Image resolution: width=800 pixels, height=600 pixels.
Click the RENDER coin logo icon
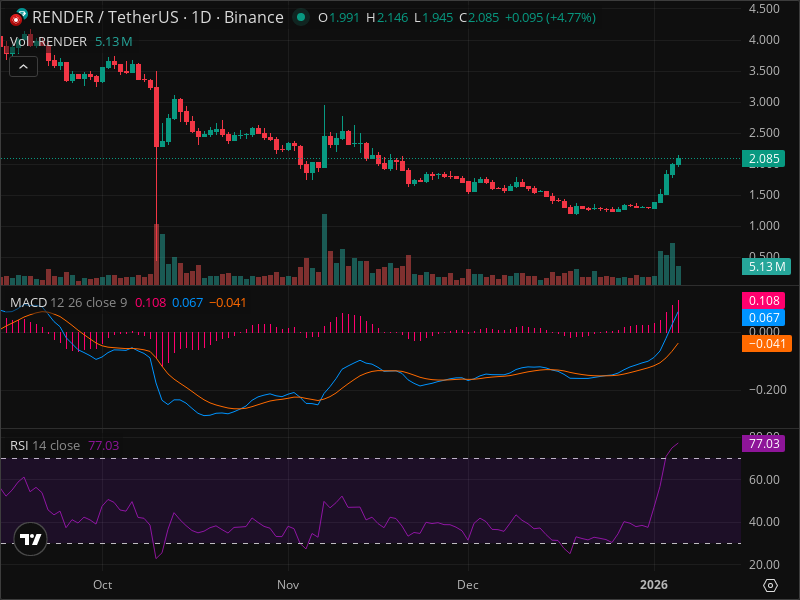19,17
